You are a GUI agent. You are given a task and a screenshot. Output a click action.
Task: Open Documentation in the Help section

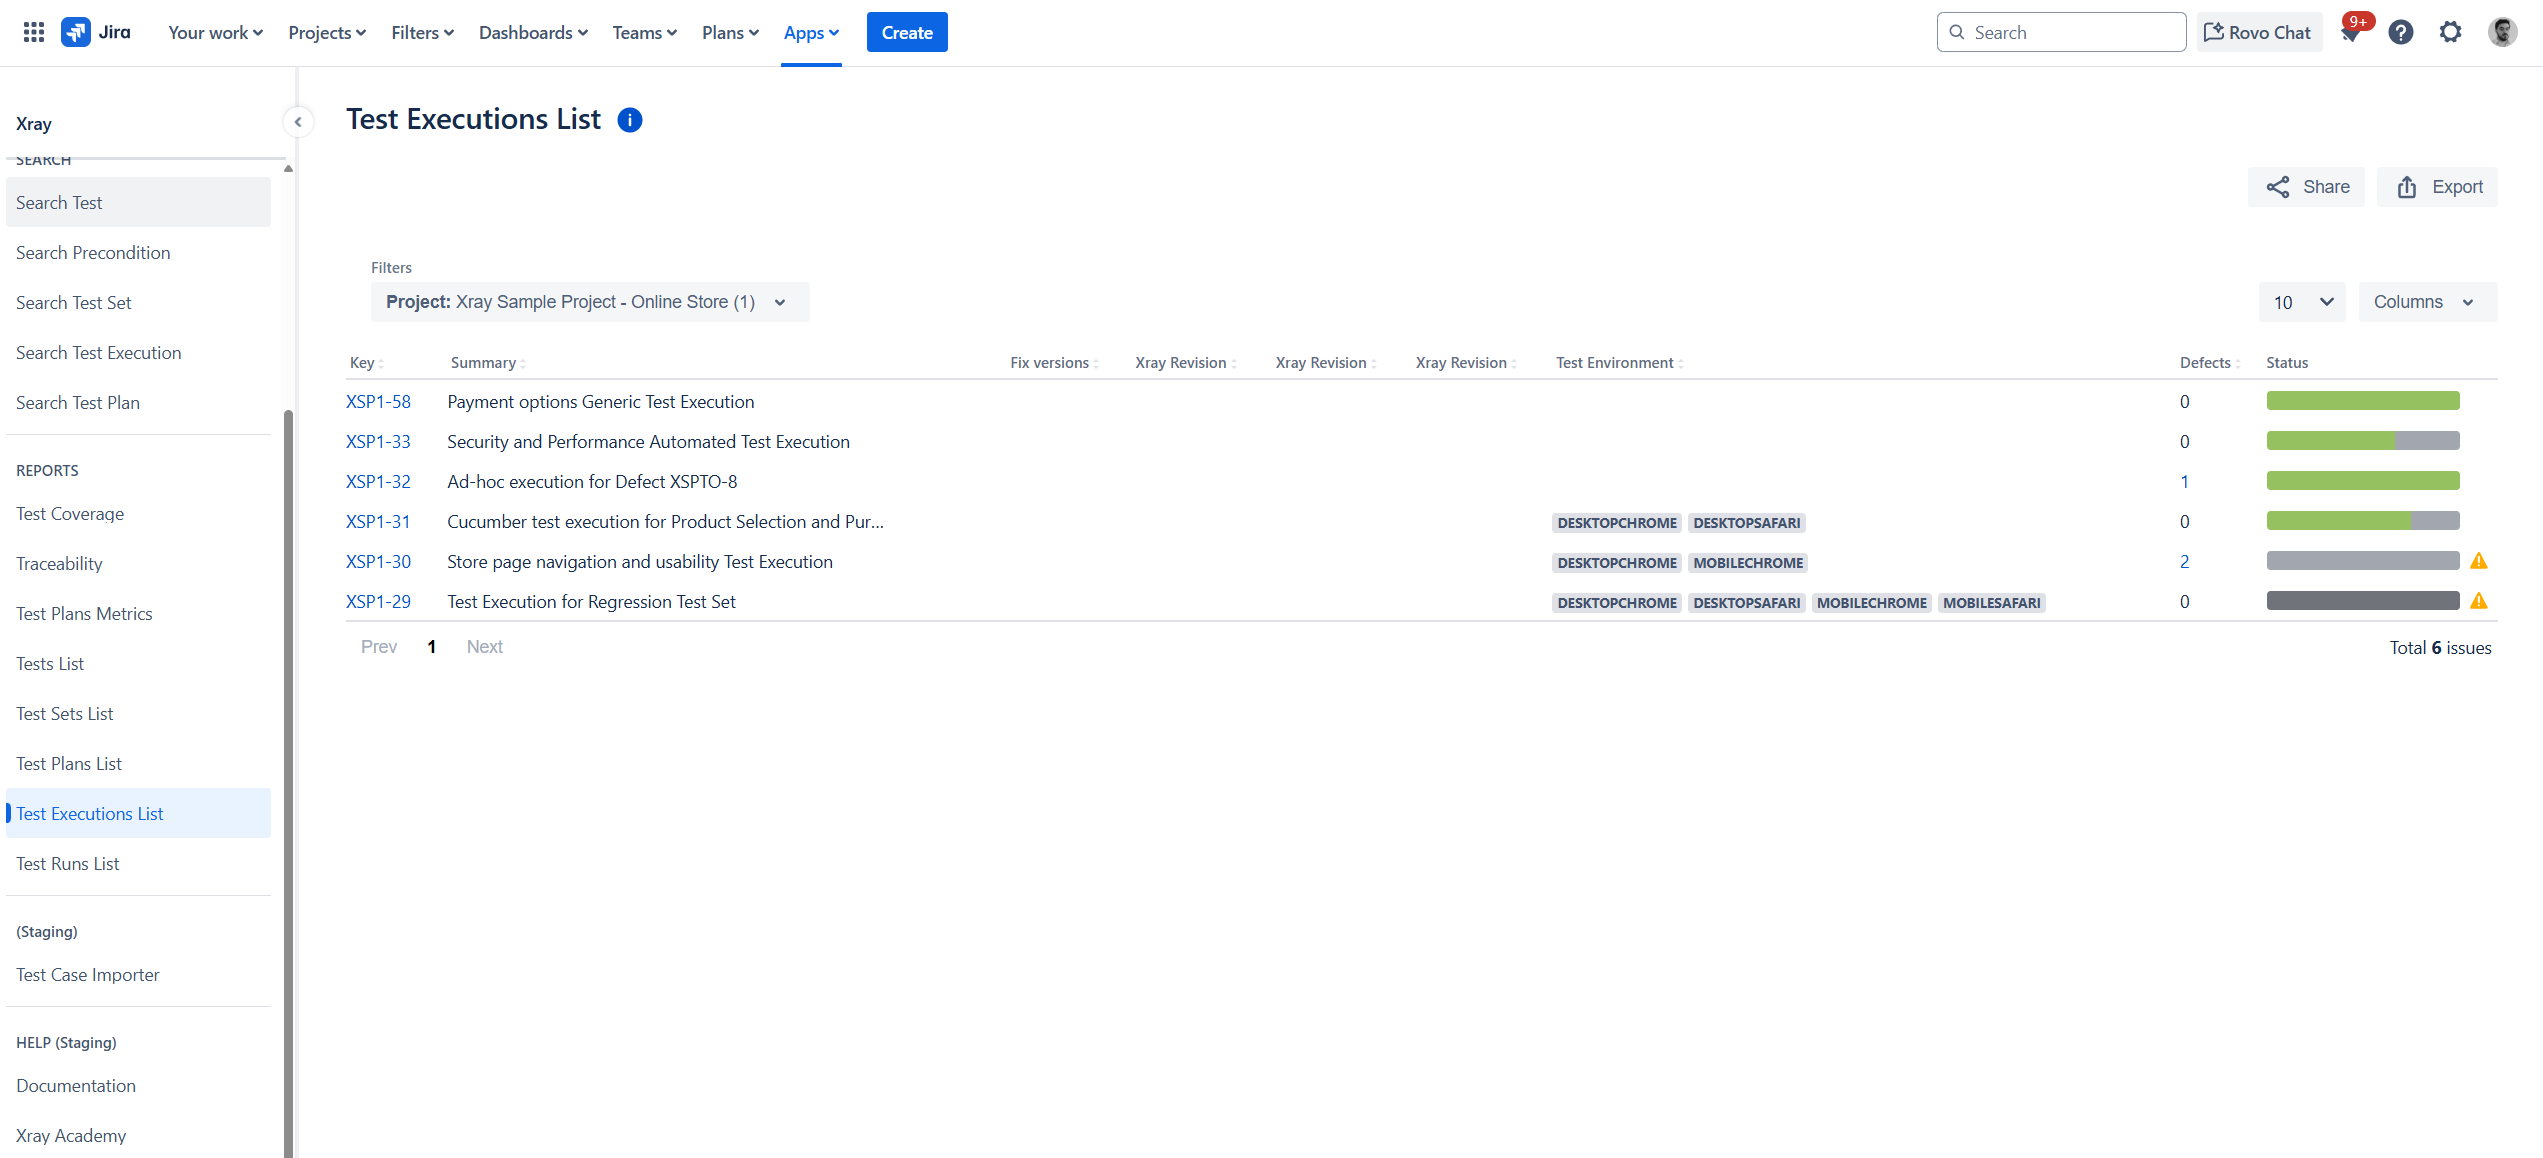tap(138, 1085)
